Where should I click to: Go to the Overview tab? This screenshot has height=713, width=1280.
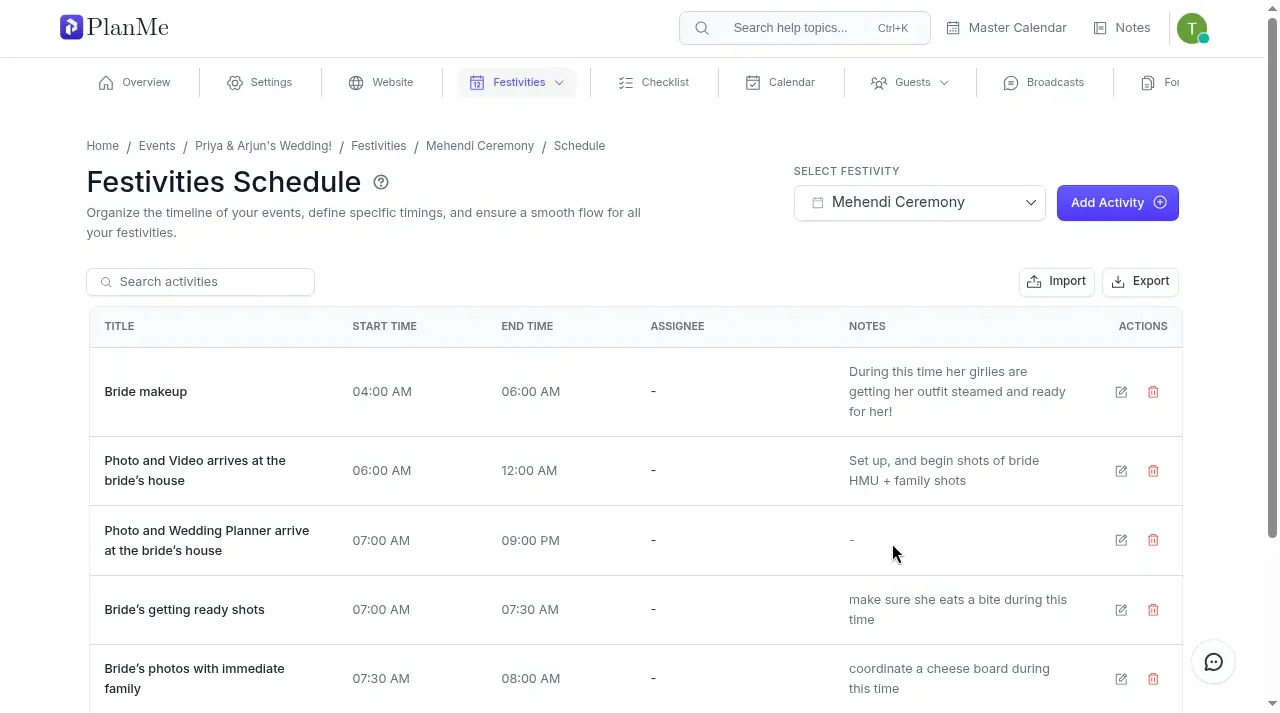(x=135, y=83)
